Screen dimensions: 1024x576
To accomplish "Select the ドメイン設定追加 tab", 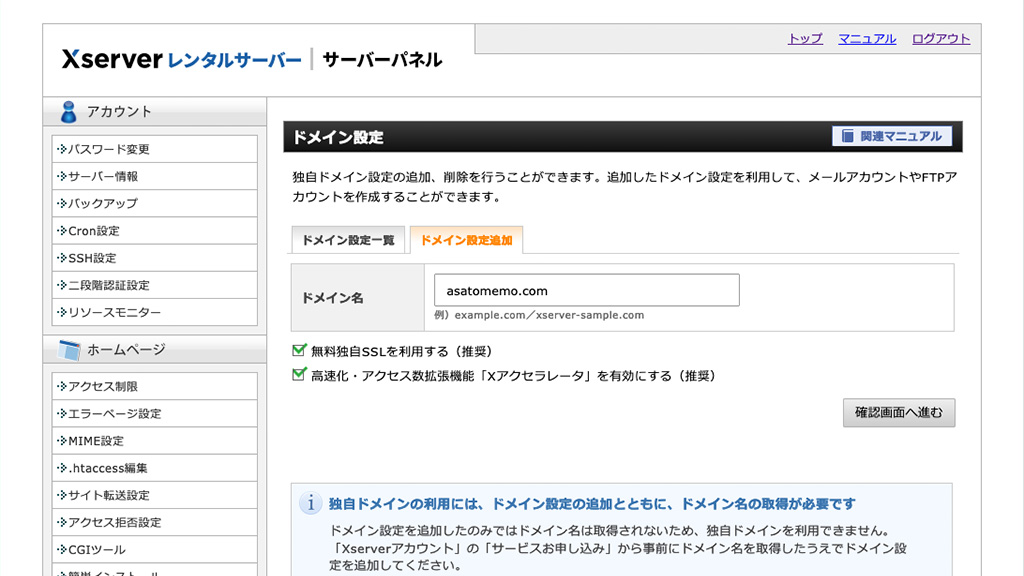I will 466,240.
